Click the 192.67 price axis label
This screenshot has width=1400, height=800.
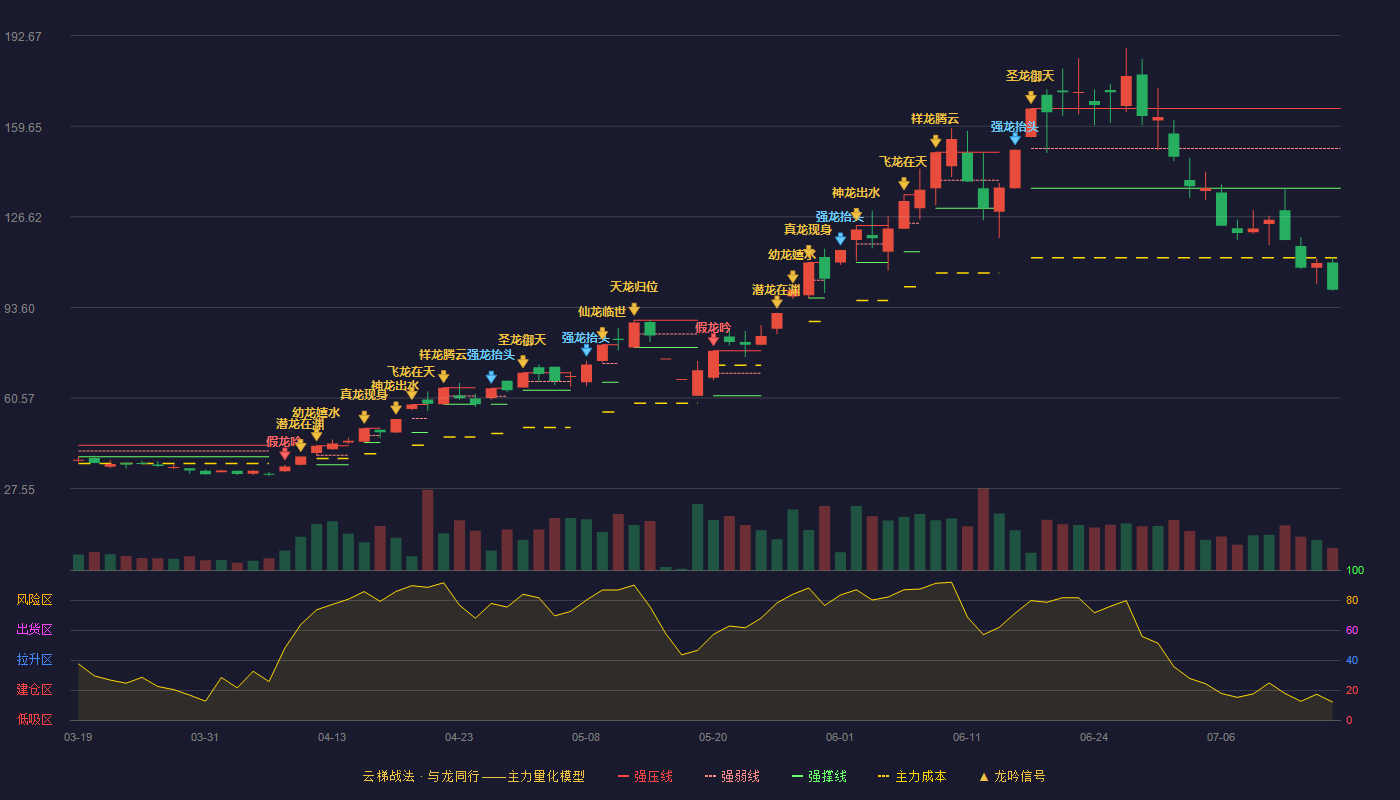click(23, 37)
